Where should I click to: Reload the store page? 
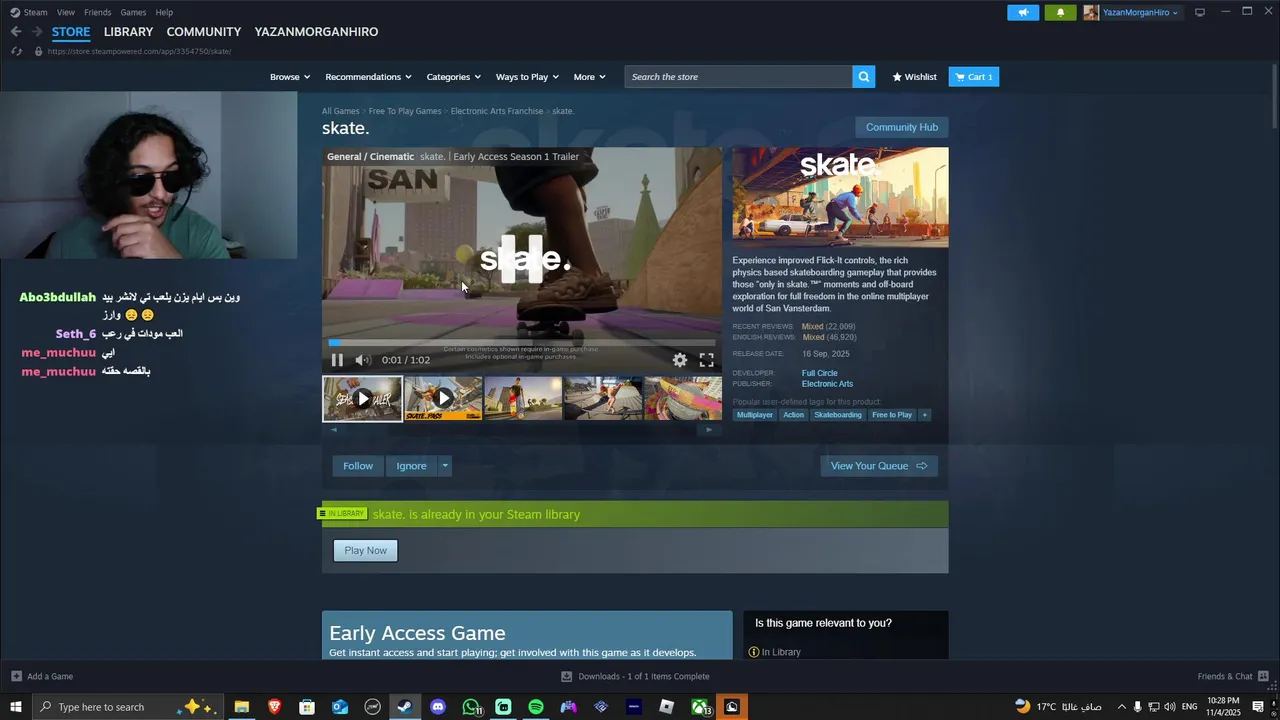(16, 51)
